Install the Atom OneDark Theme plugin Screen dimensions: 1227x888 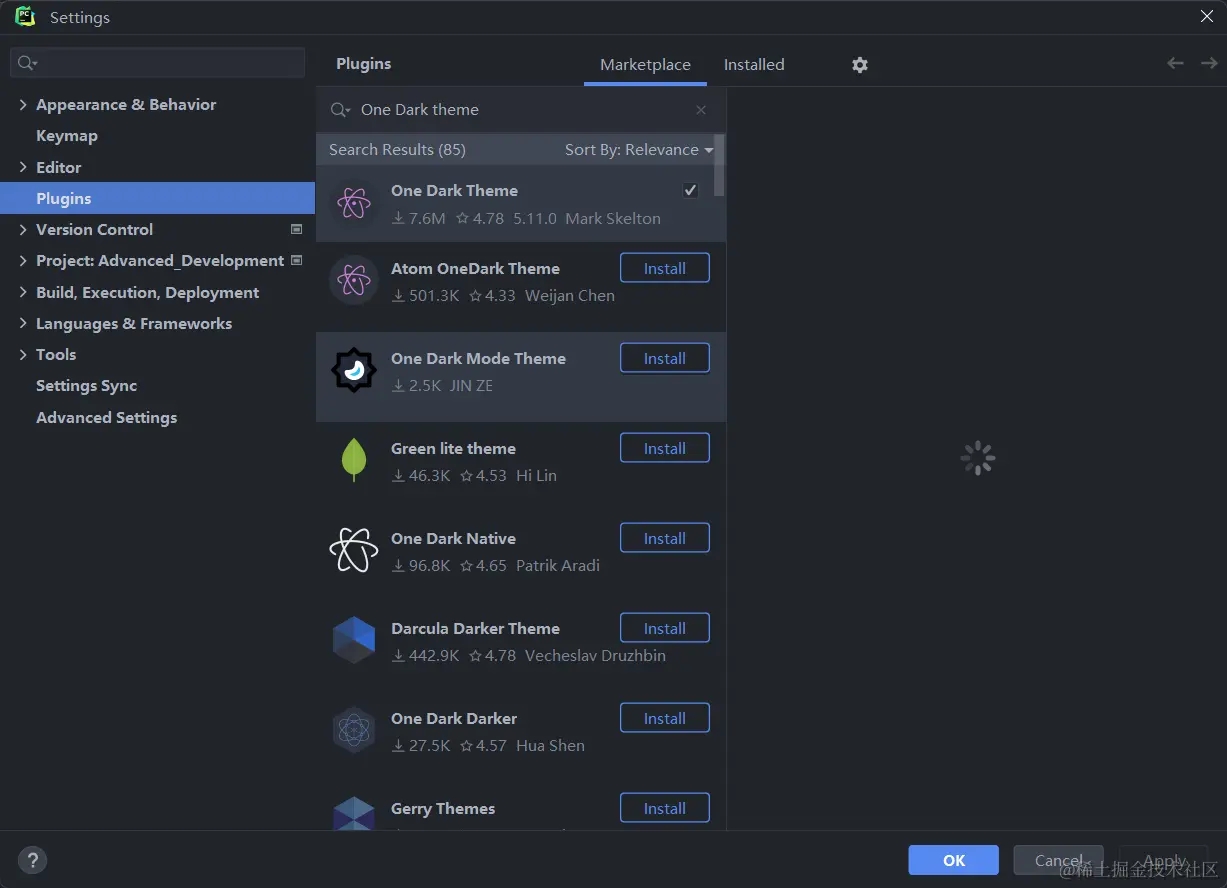664,268
